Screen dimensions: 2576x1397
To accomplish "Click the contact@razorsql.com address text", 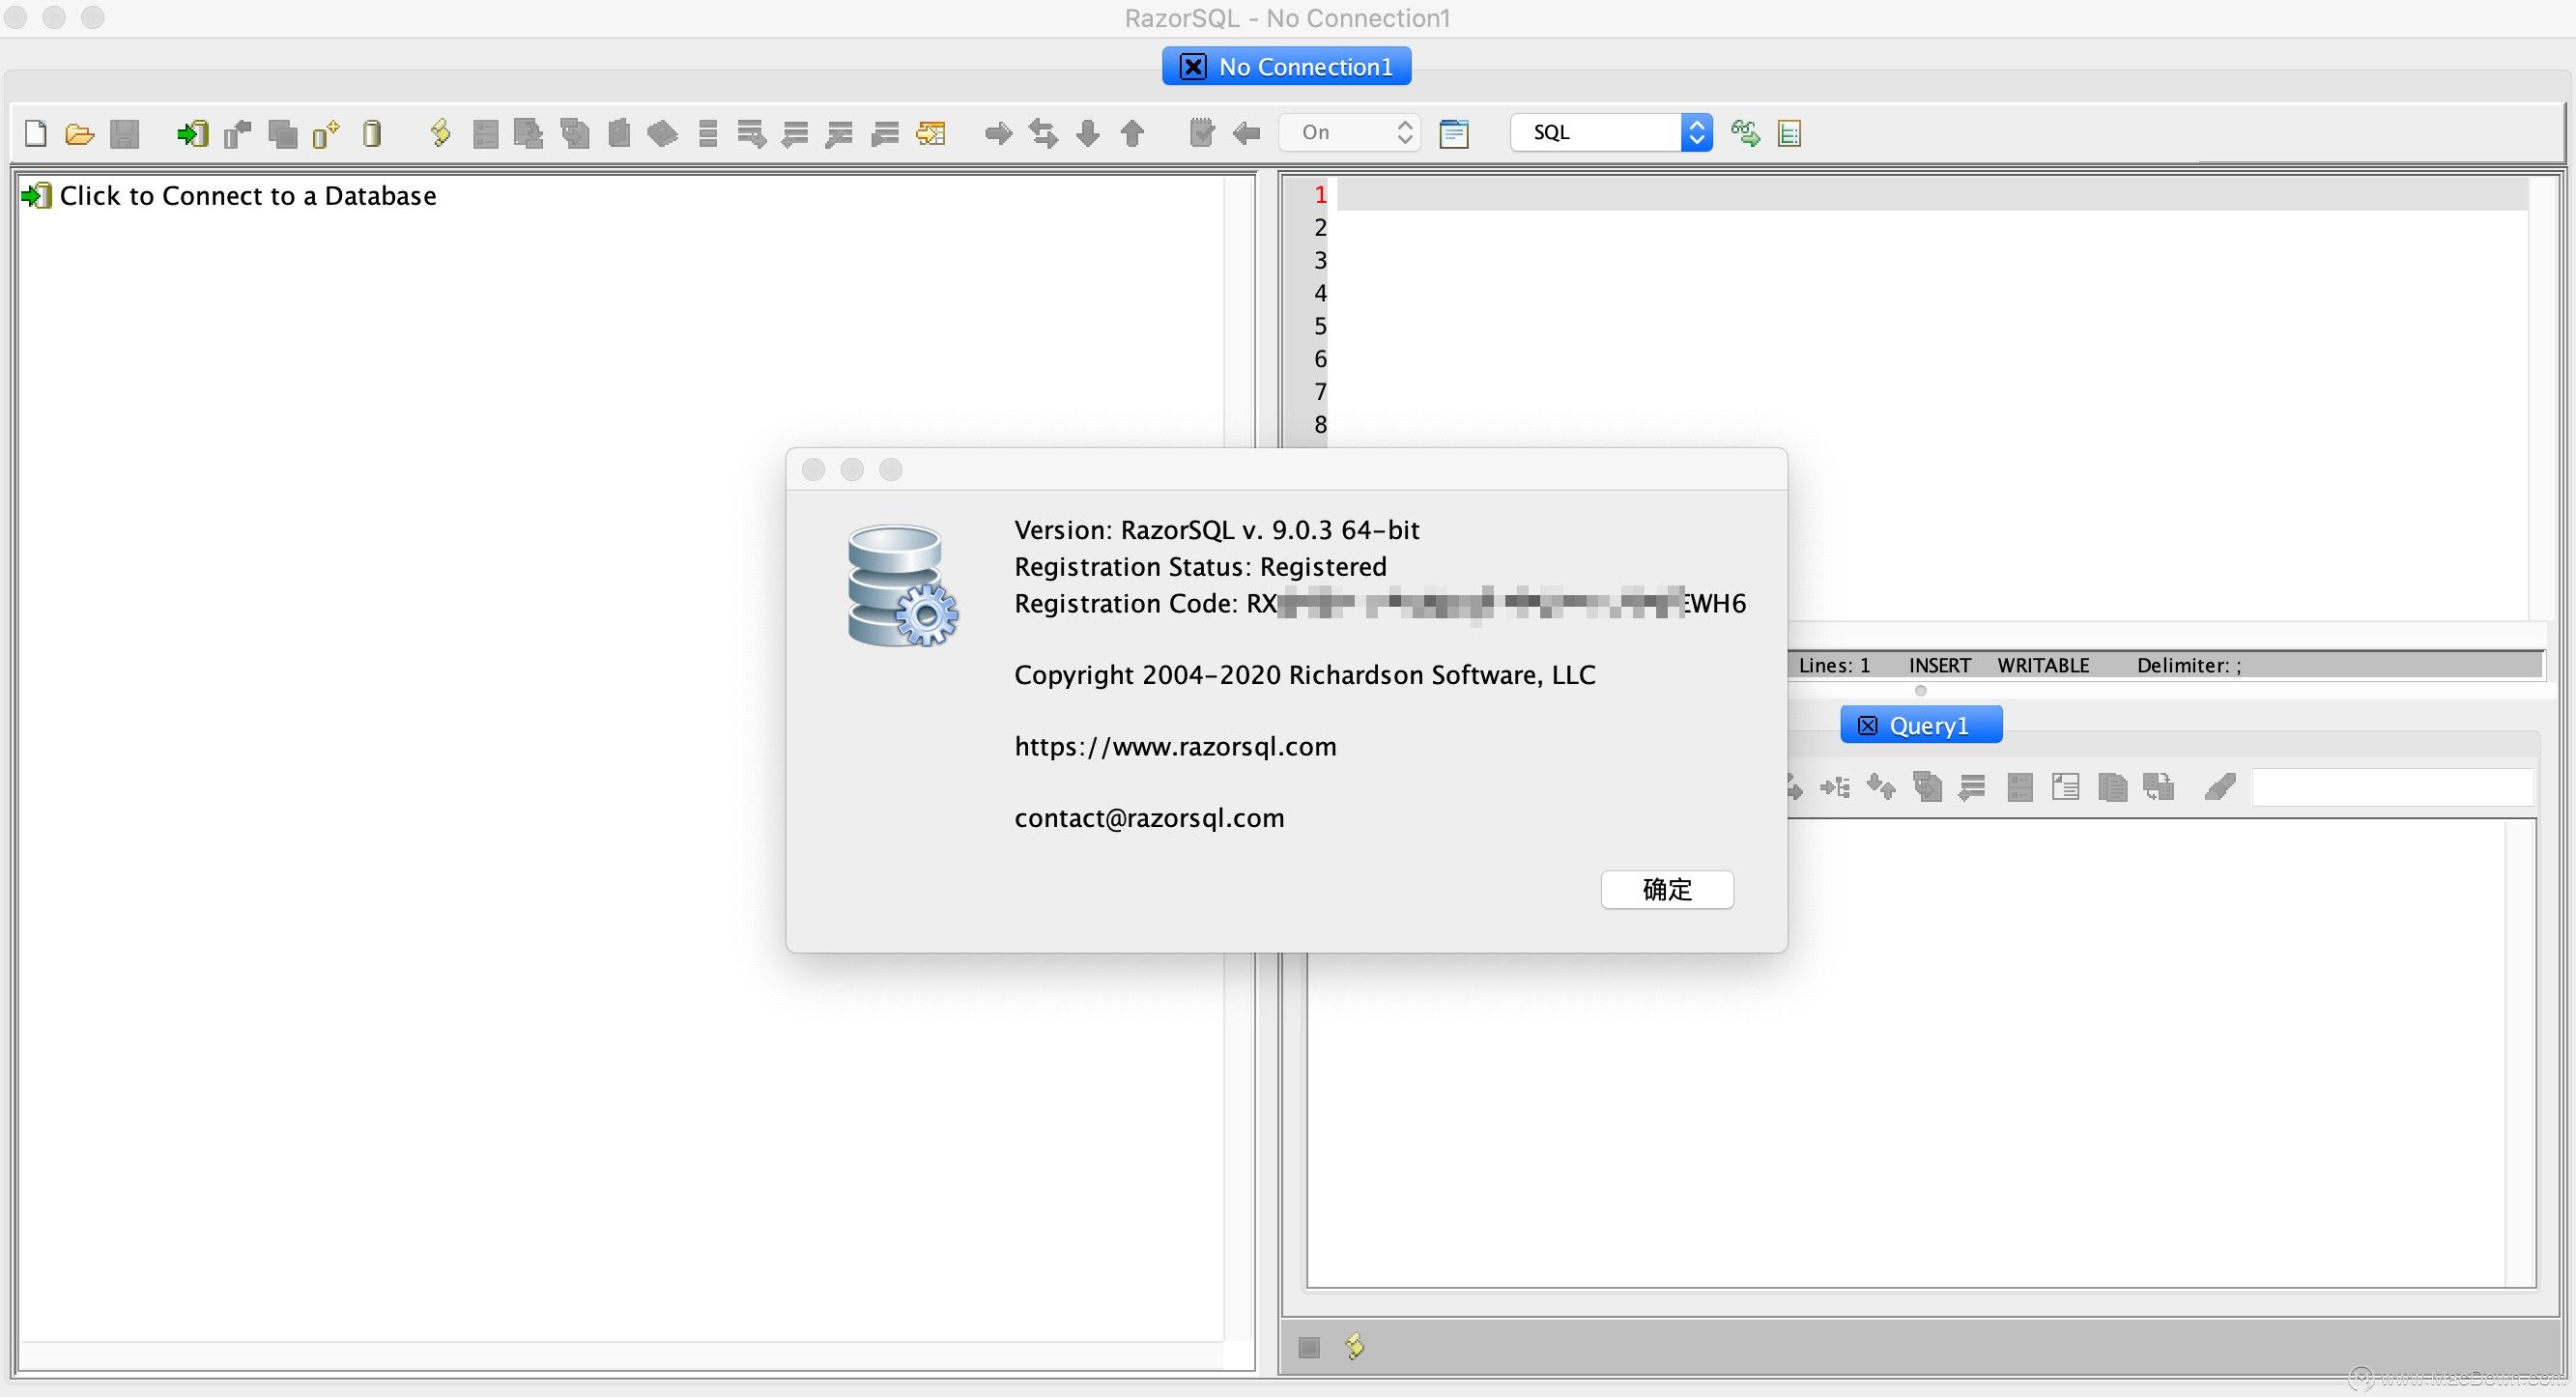I will coord(1149,818).
